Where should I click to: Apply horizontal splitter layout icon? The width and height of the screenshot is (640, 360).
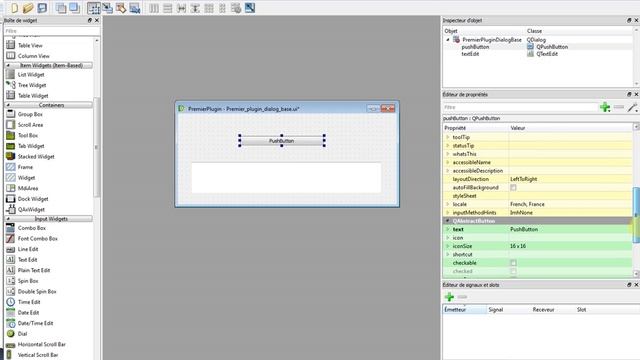coord(181,8)
